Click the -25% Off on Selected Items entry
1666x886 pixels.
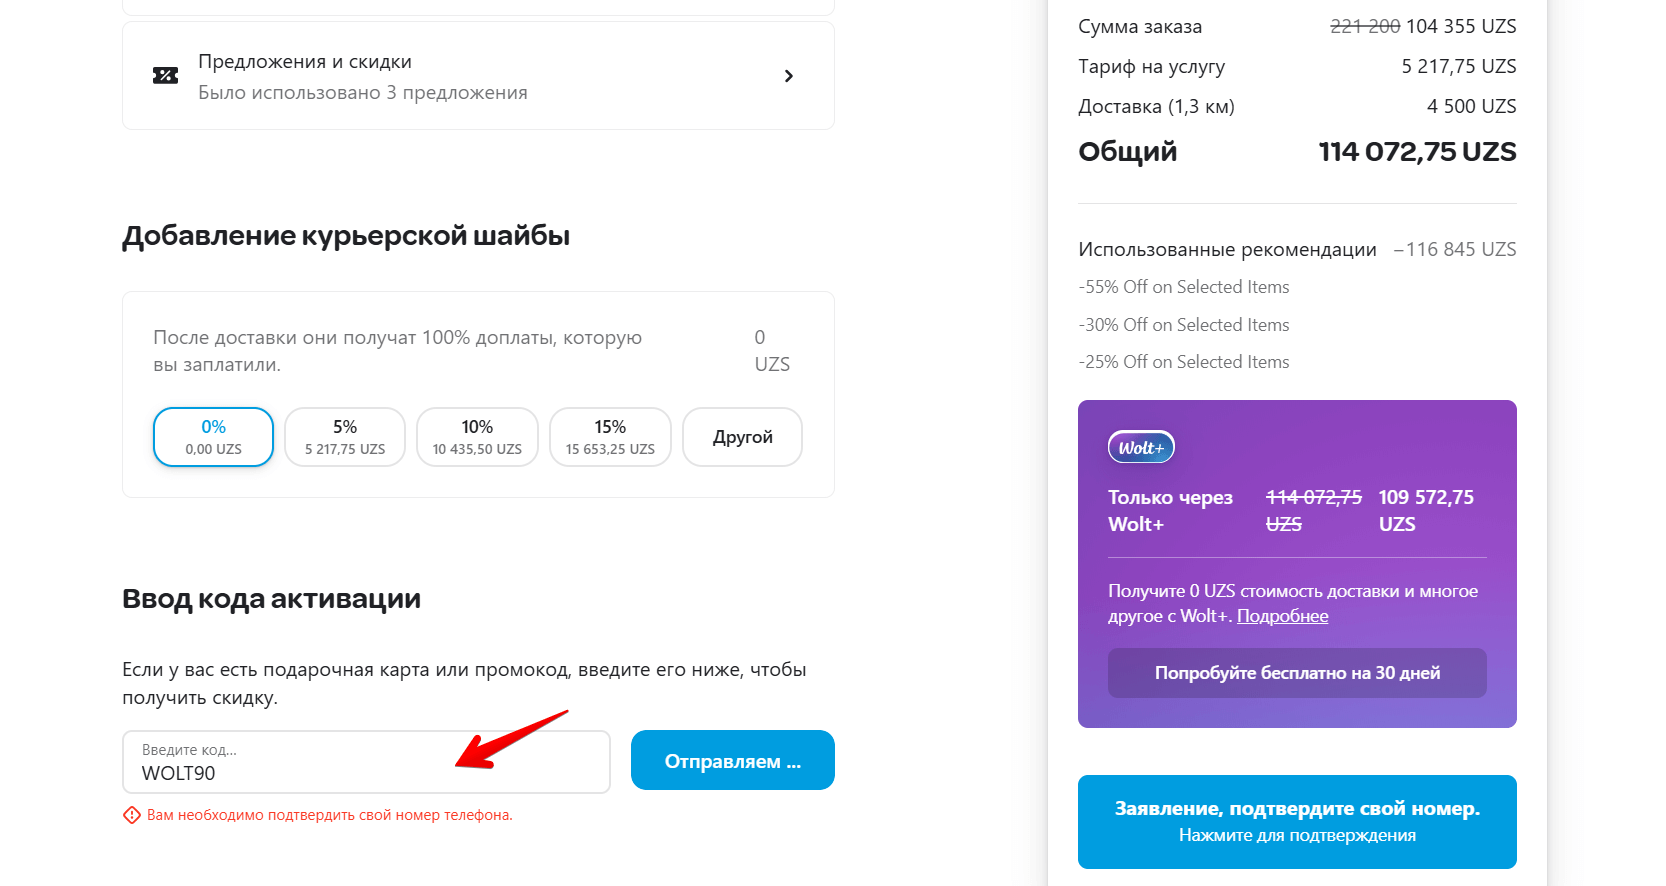[1184, 362]
